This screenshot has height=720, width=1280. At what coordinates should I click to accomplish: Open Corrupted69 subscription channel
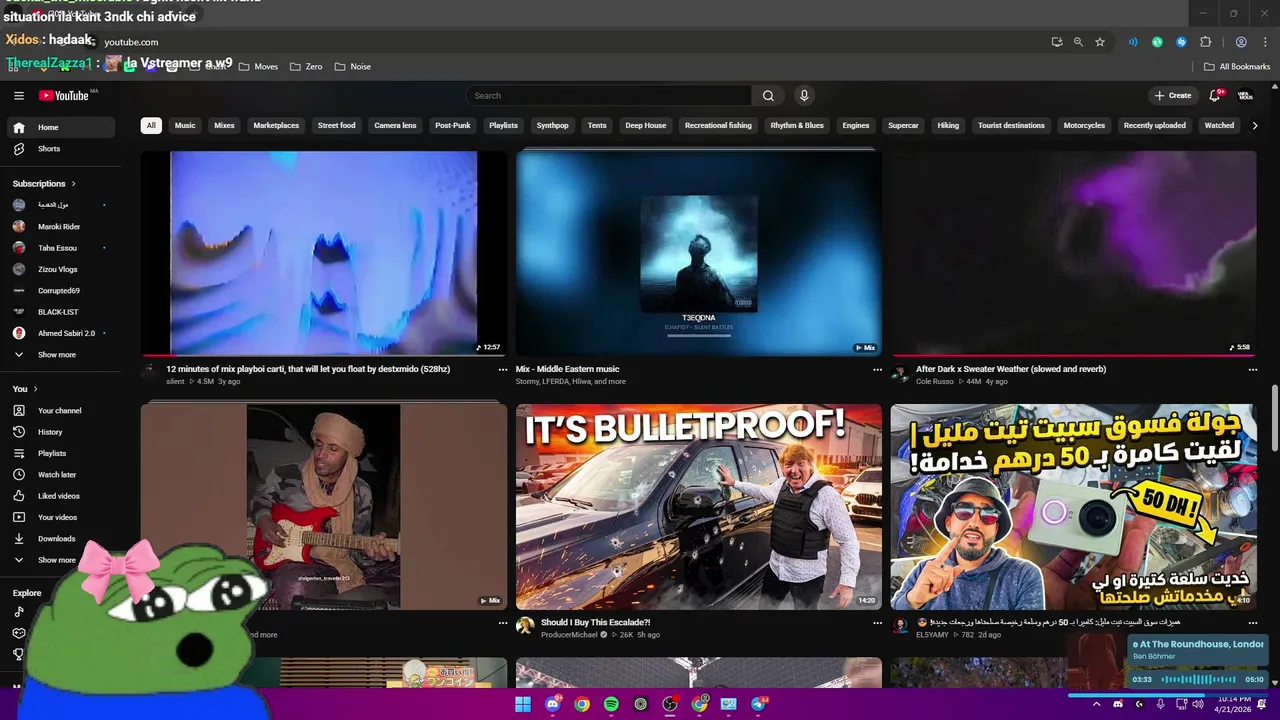(58, 291)
